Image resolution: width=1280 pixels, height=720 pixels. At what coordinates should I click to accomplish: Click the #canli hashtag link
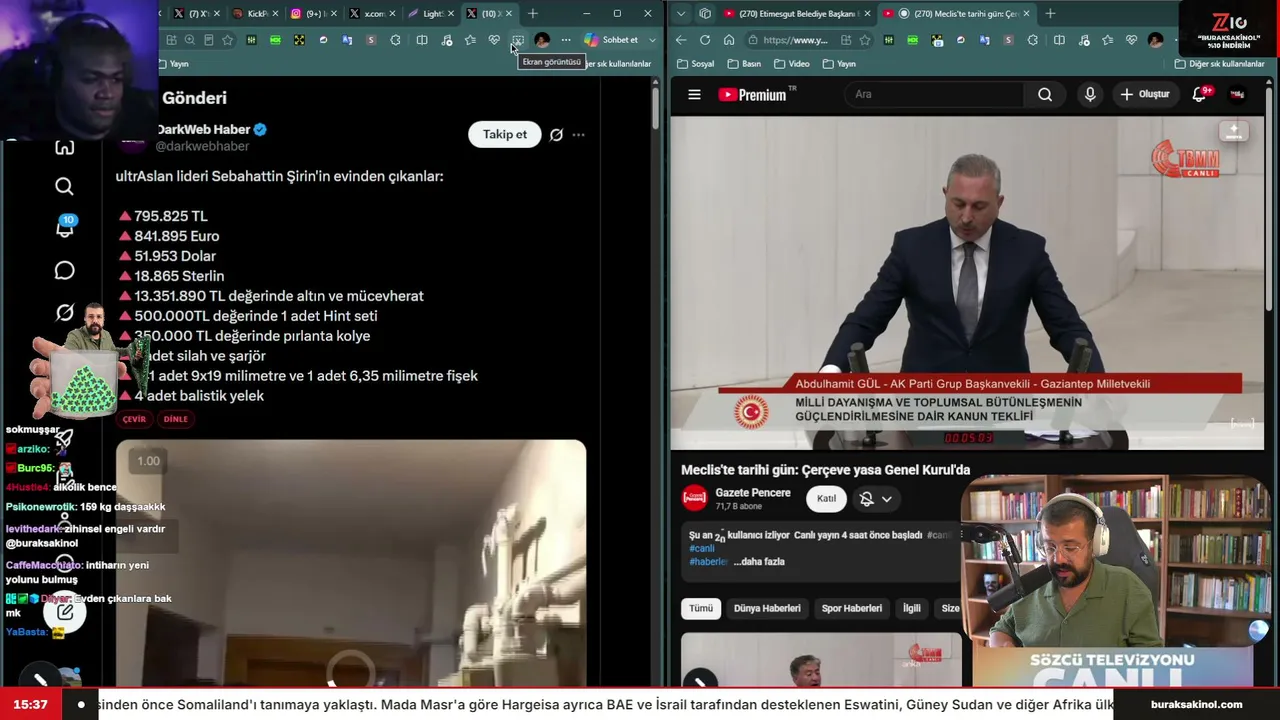[x=702, y=549]
